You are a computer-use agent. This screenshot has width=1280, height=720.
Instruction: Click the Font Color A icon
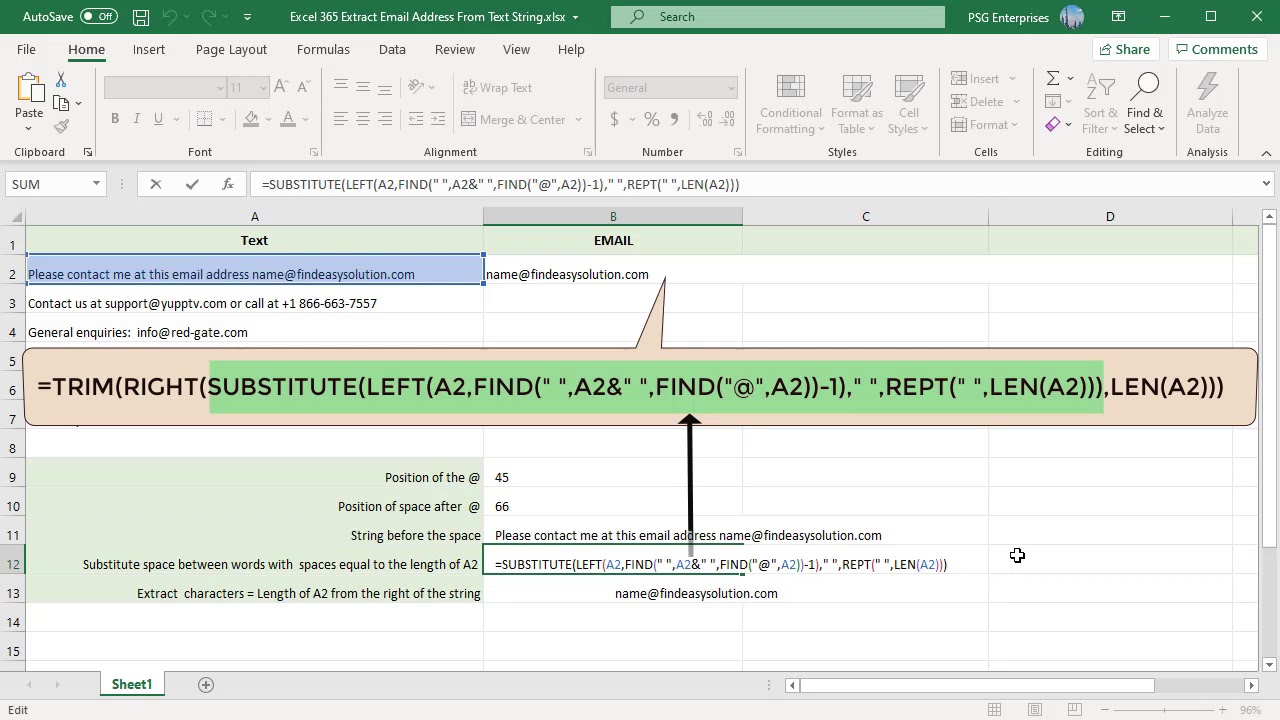pos(288,119)
